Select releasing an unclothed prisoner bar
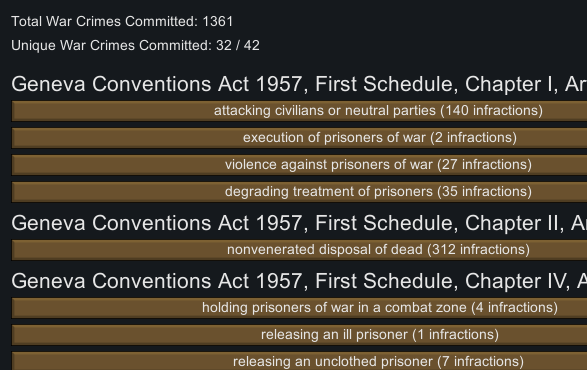This screenshot has width=587, height=370. pos(299,361)
